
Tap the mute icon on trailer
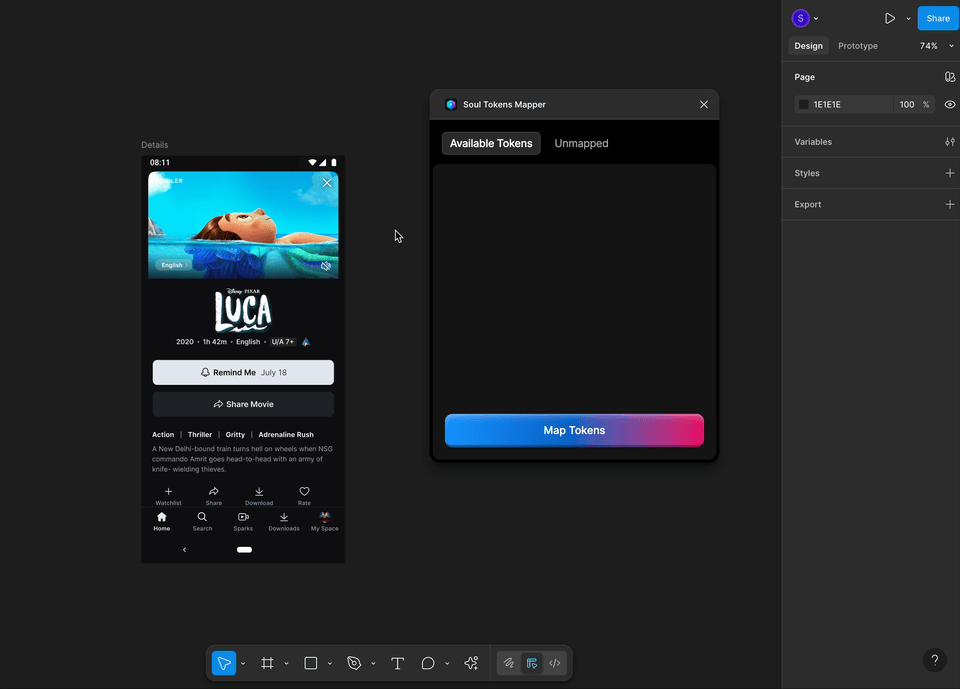point(326,266)
